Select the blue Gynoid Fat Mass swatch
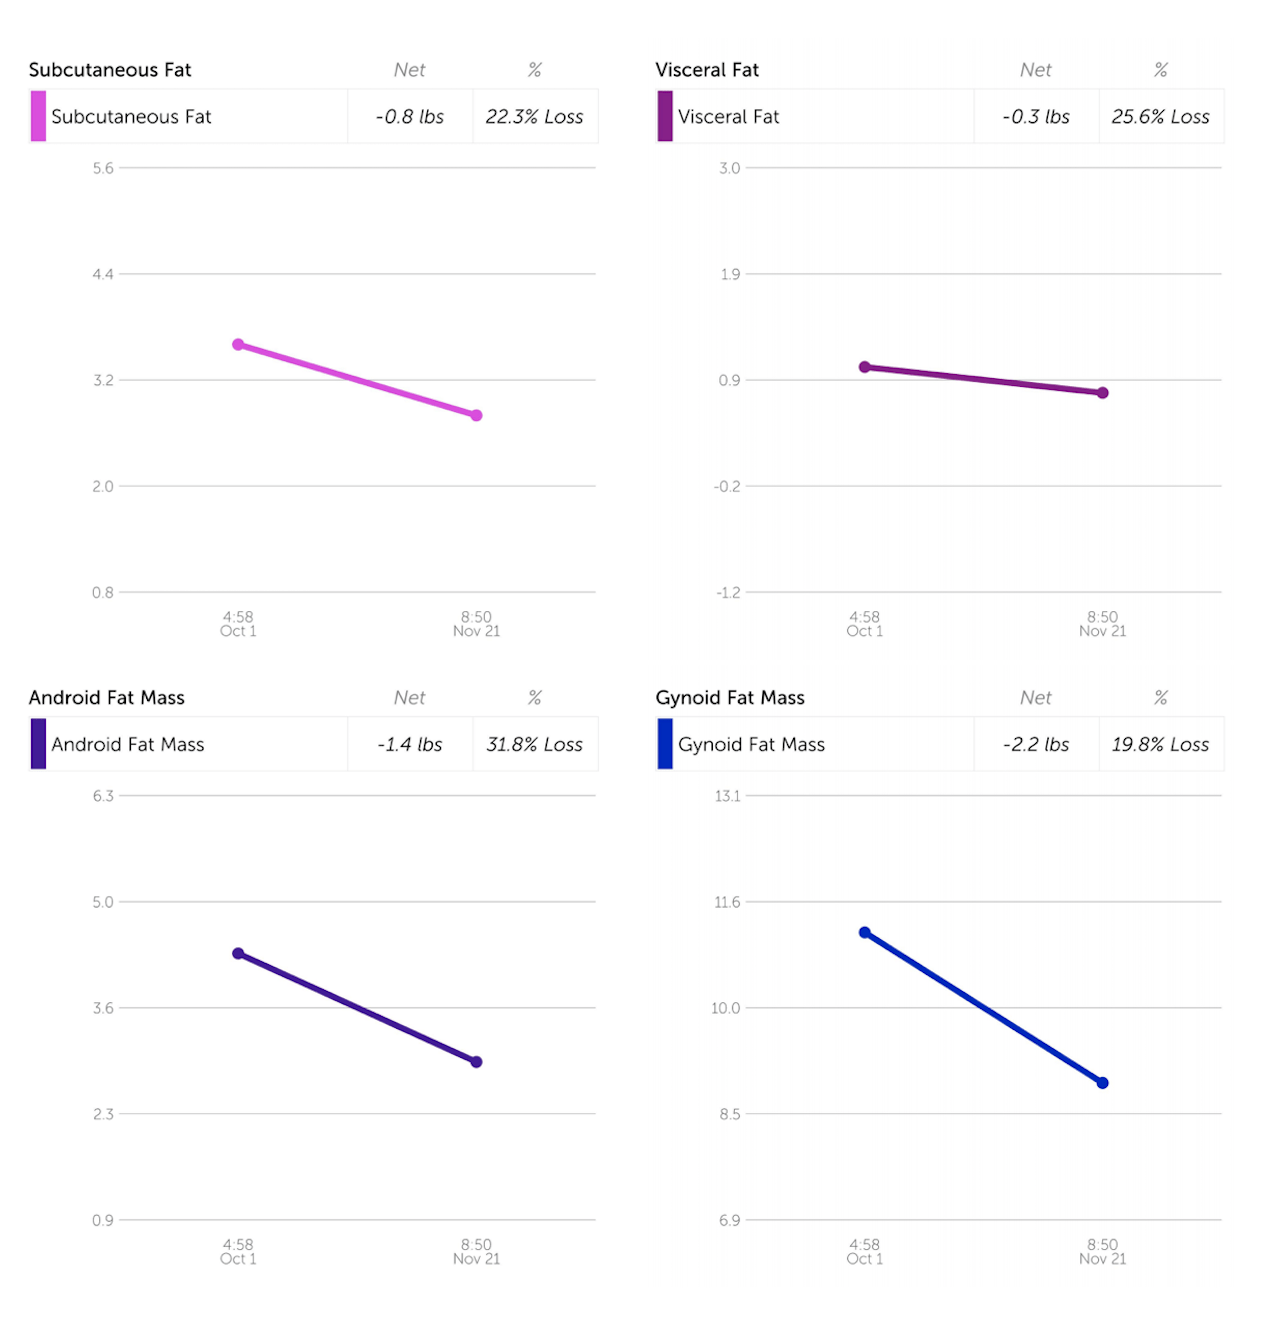 tap(665, 744)
